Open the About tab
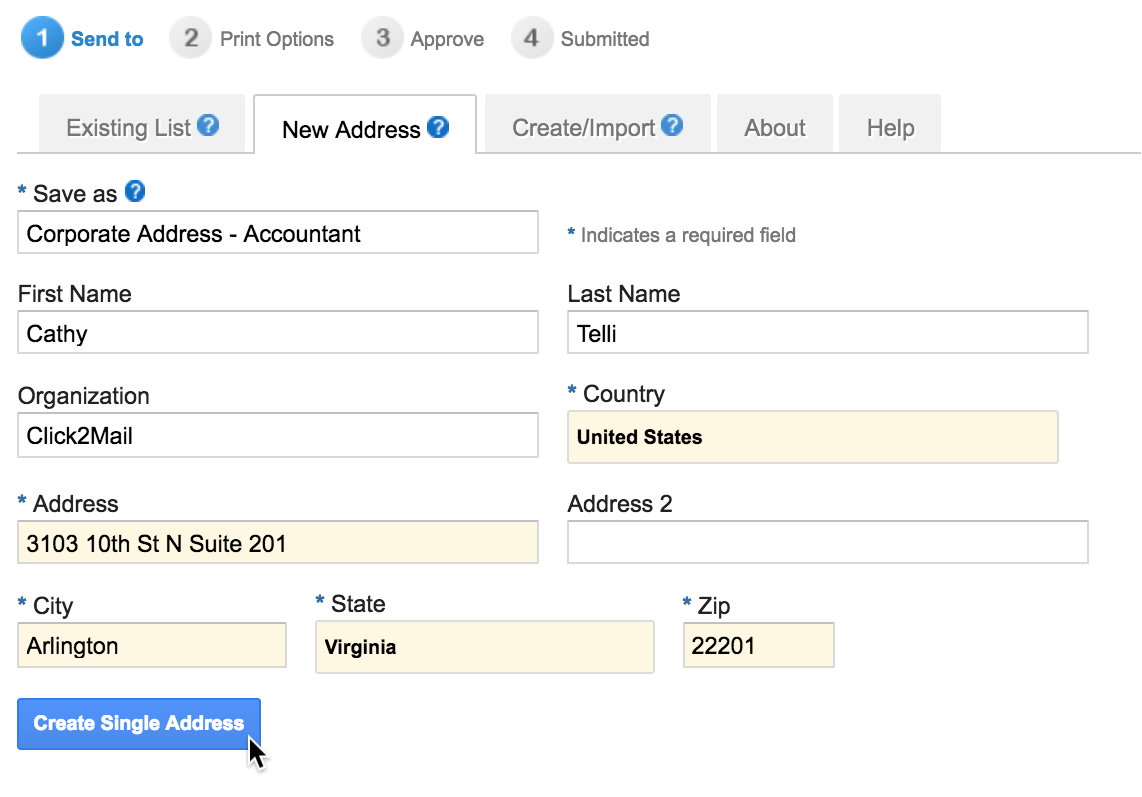Image resolution: width=1142 pixels, height=797 pixels. (774, 124)
